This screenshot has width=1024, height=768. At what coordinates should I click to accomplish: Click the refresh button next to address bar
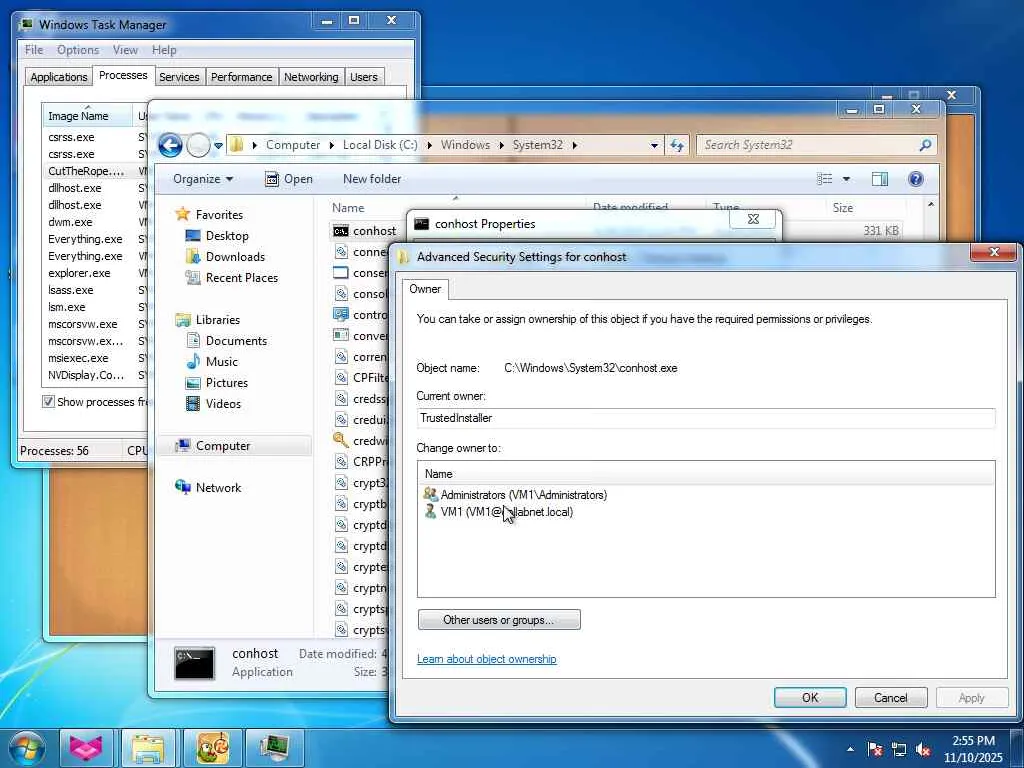tap(677, 145)
